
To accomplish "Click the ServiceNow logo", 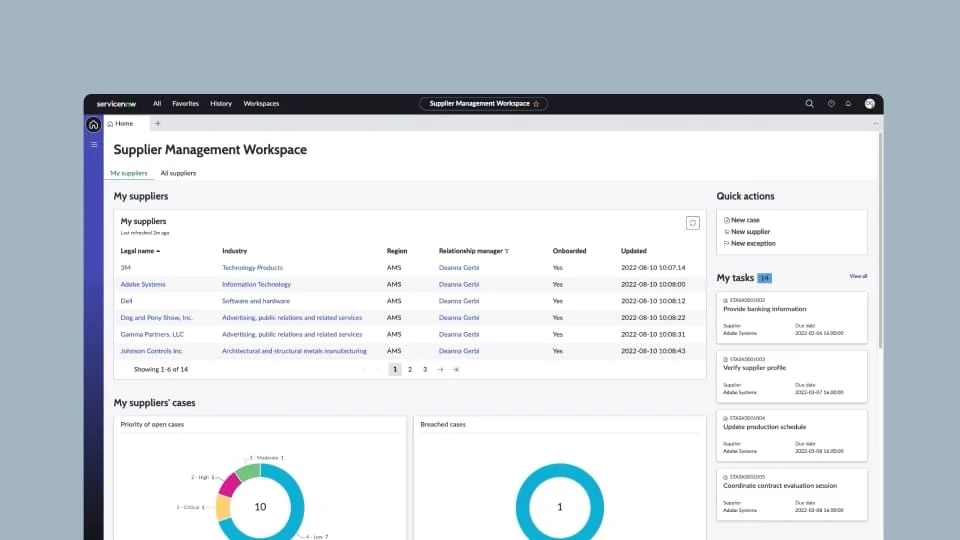I will pyautogui.click(x=116, y=104).
